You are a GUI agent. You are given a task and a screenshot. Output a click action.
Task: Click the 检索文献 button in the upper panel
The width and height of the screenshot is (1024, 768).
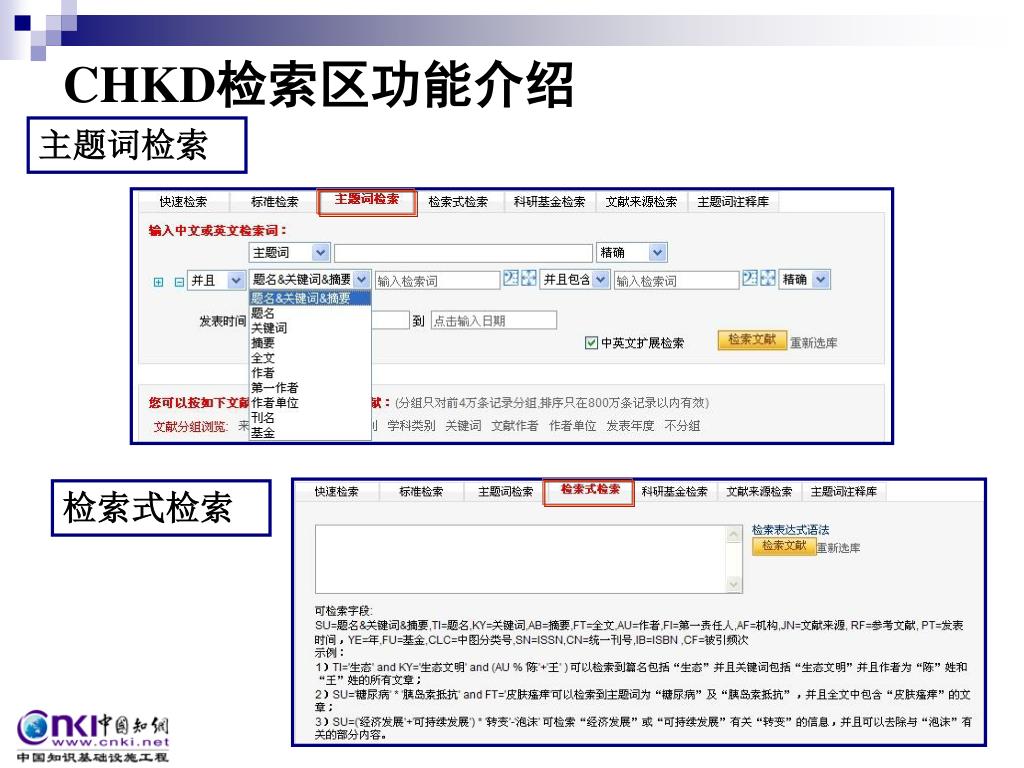[752, 340]
